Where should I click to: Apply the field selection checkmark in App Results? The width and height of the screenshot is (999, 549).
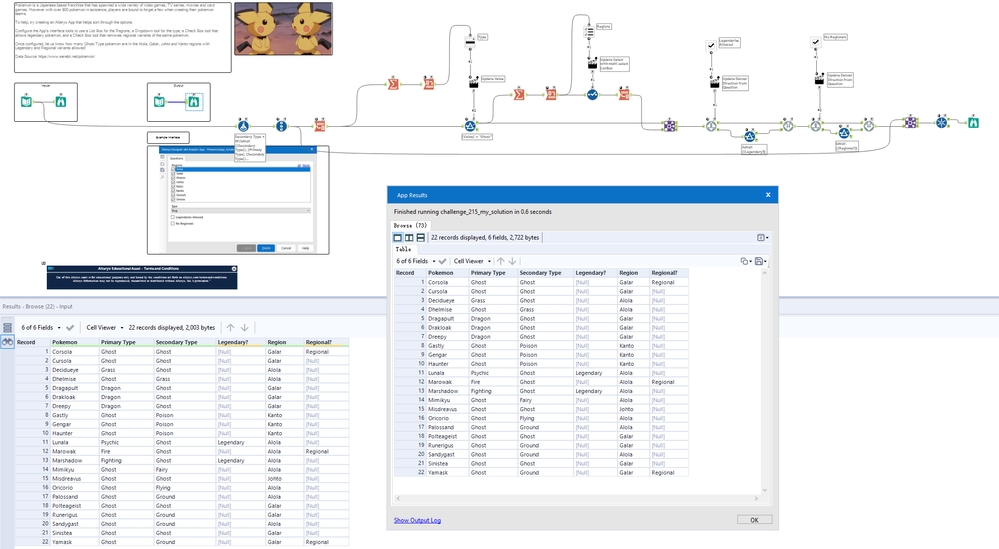(x=442, y=261)
